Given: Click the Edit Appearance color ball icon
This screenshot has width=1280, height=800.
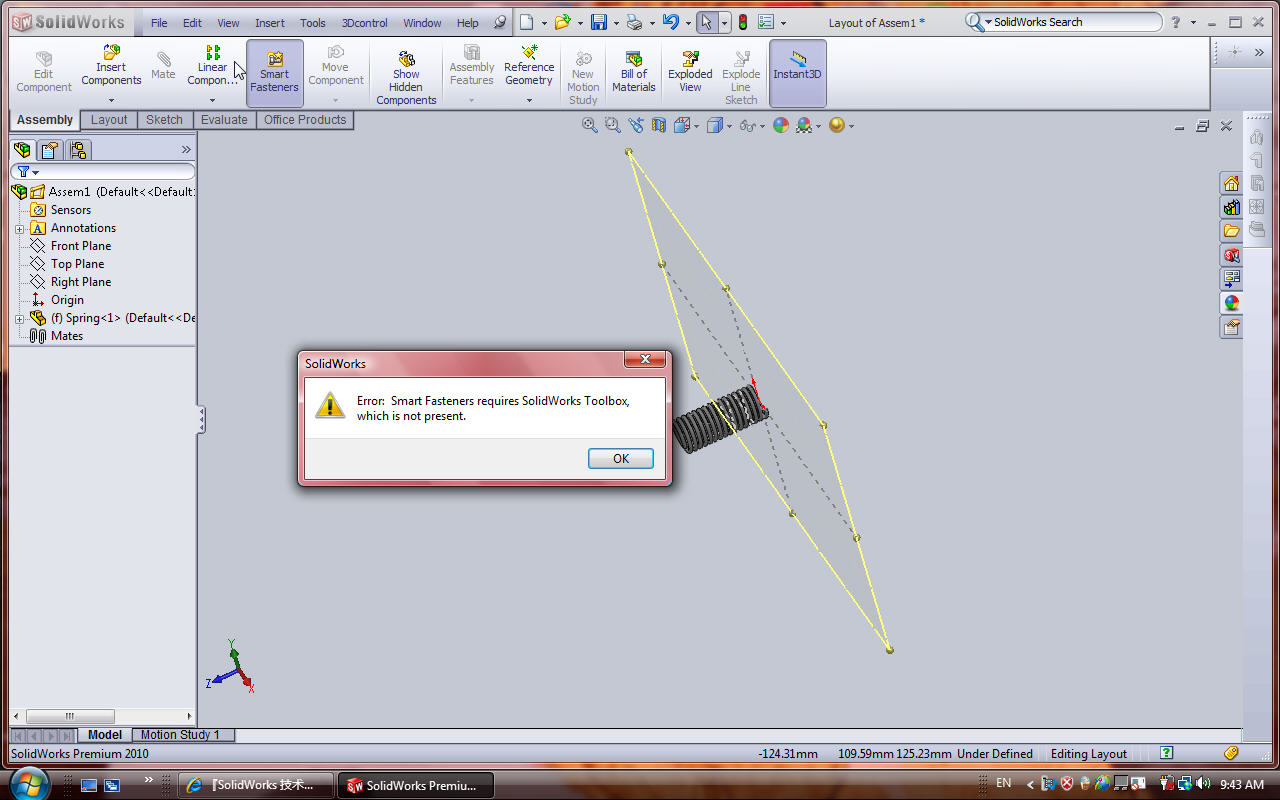Looking at the screenshot, I should [x=780, y=125].
